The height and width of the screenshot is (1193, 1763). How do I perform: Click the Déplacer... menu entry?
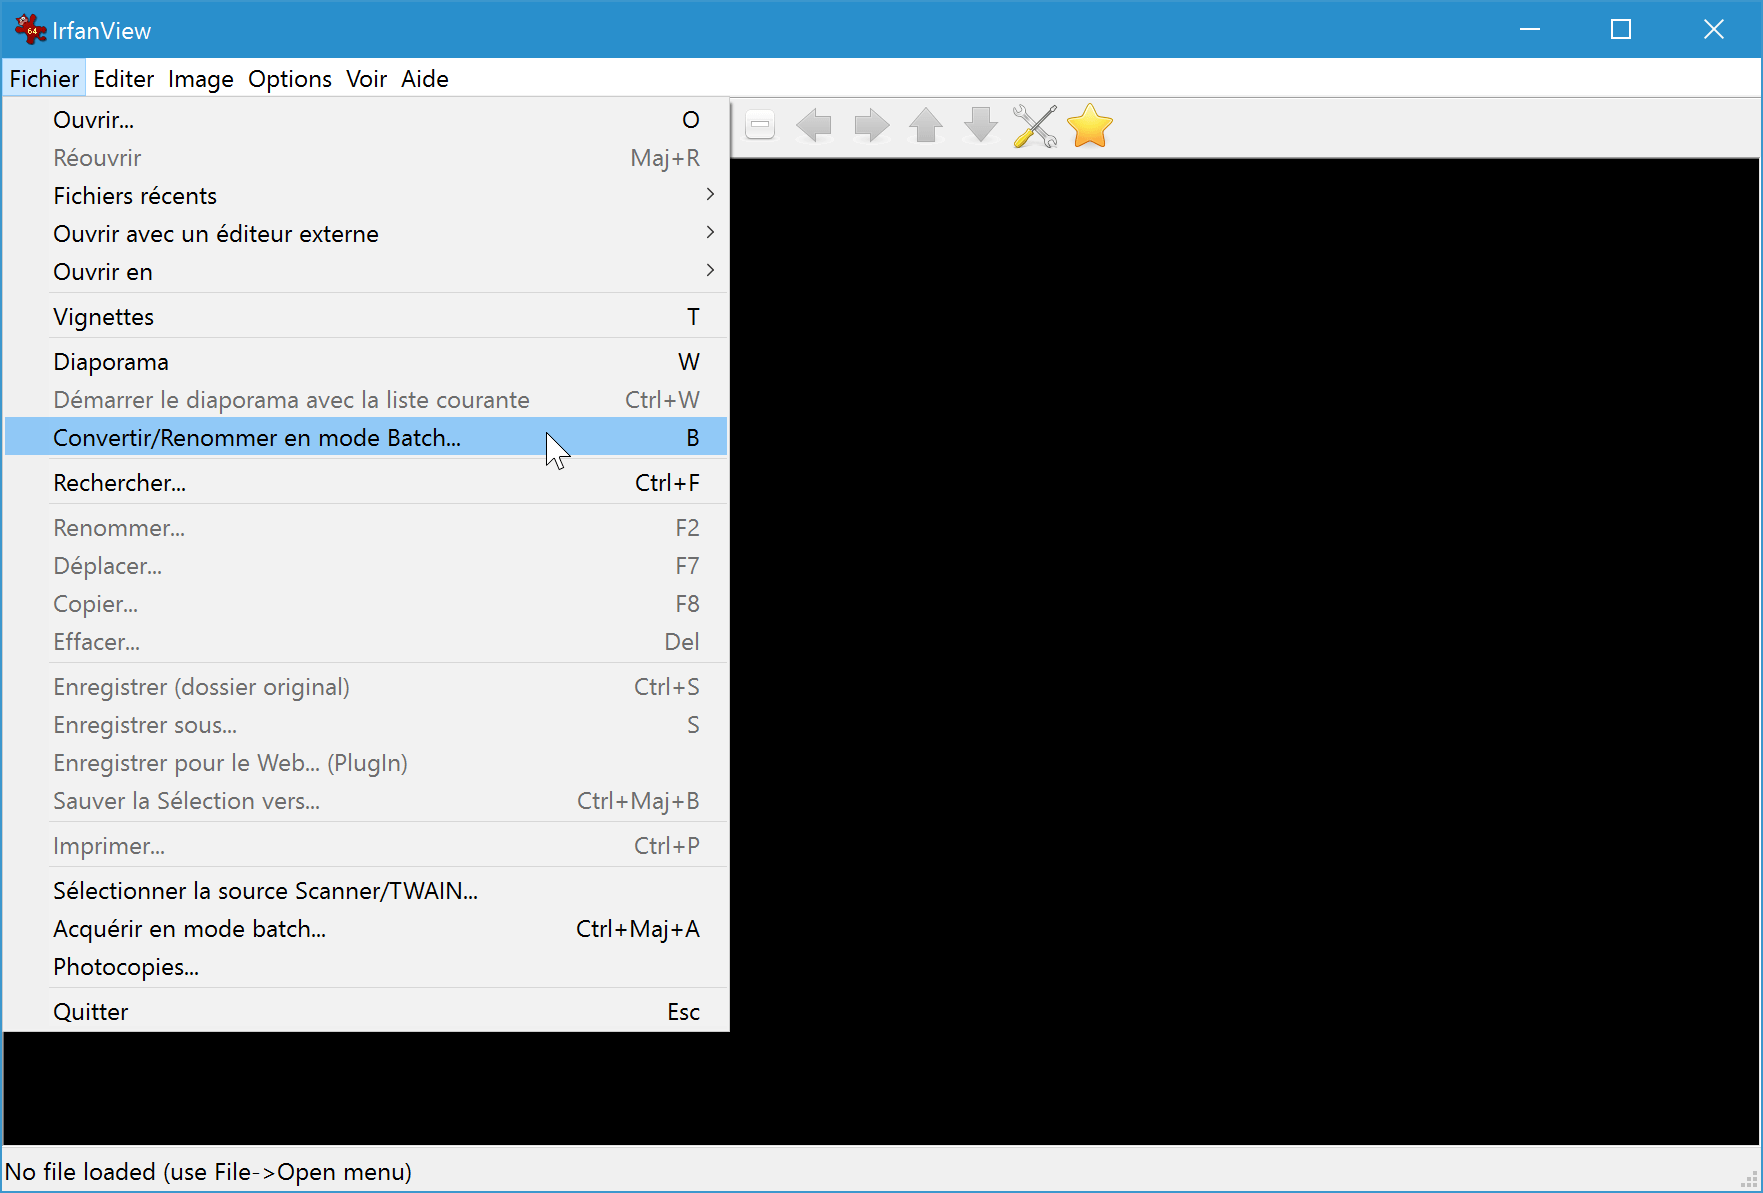click(366, 566)
